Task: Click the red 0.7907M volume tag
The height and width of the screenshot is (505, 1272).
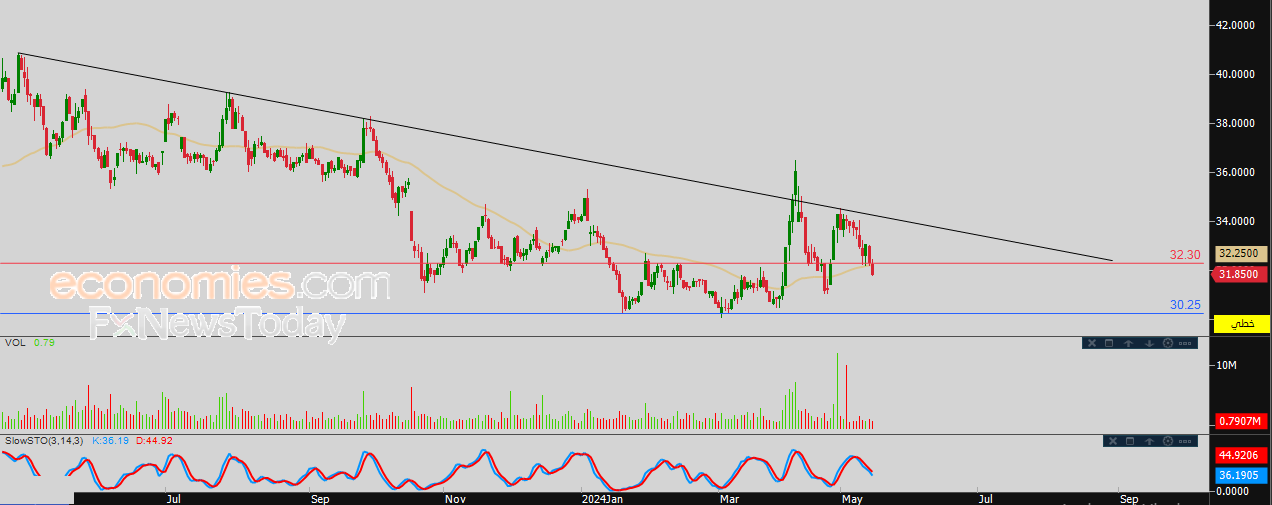Action: pyautogui.click(x=1241, y=422)
